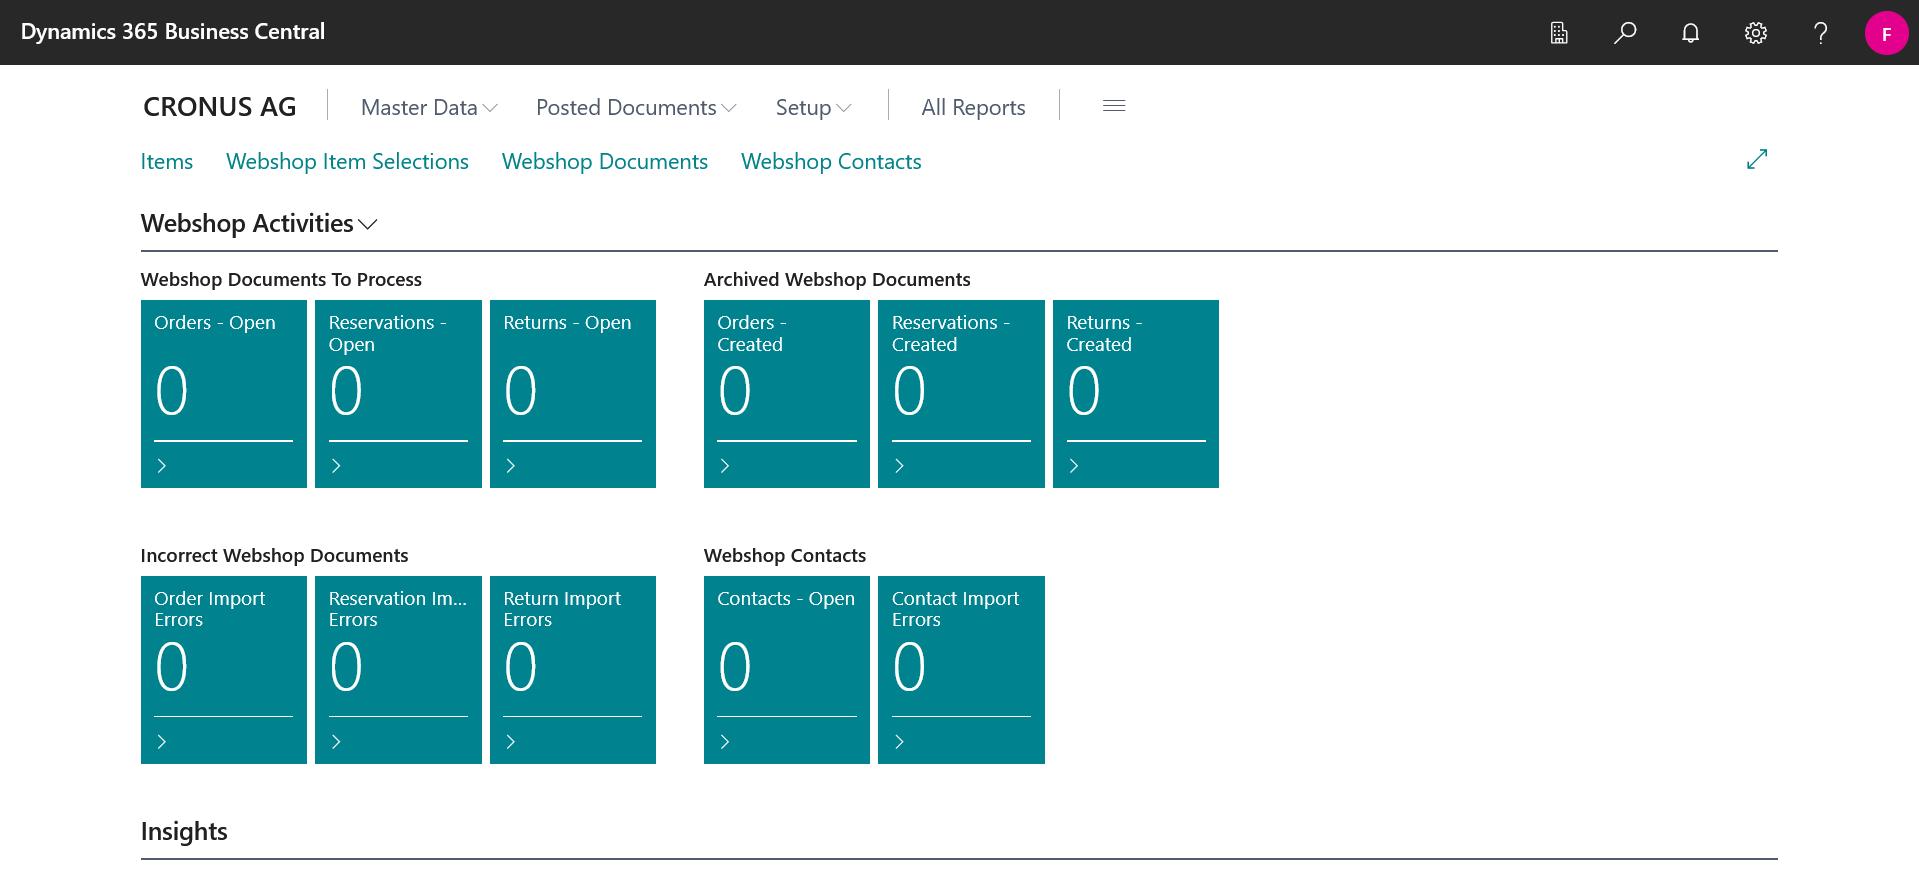
Task: Expand the Master Data menu
Action: (x=429, y=107)
